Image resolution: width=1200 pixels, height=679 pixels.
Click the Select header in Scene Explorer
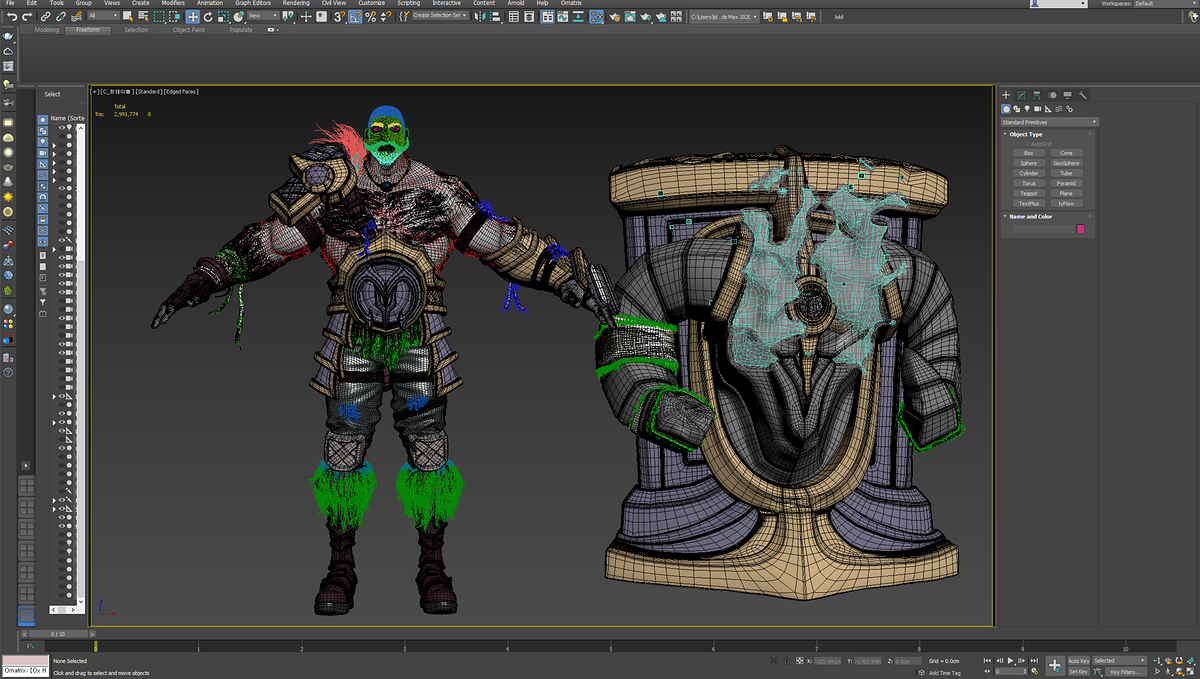[x=52, y=94]
